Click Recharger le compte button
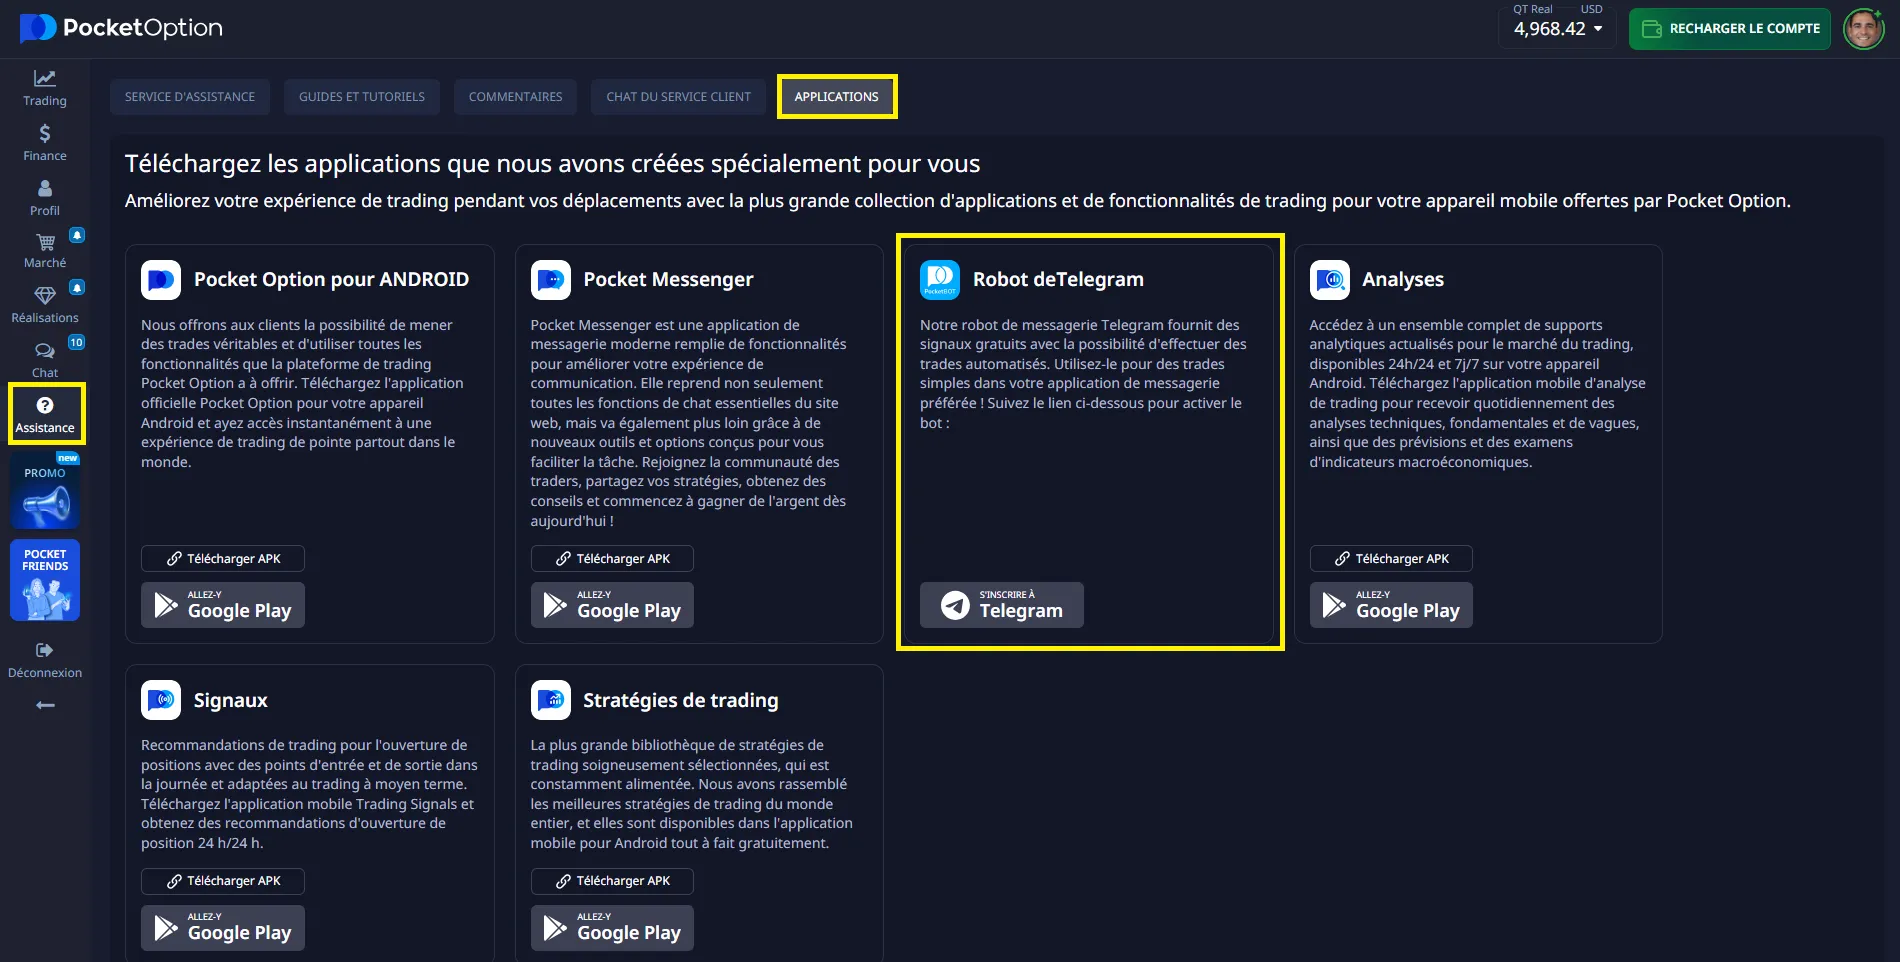 coord(1730,29)
